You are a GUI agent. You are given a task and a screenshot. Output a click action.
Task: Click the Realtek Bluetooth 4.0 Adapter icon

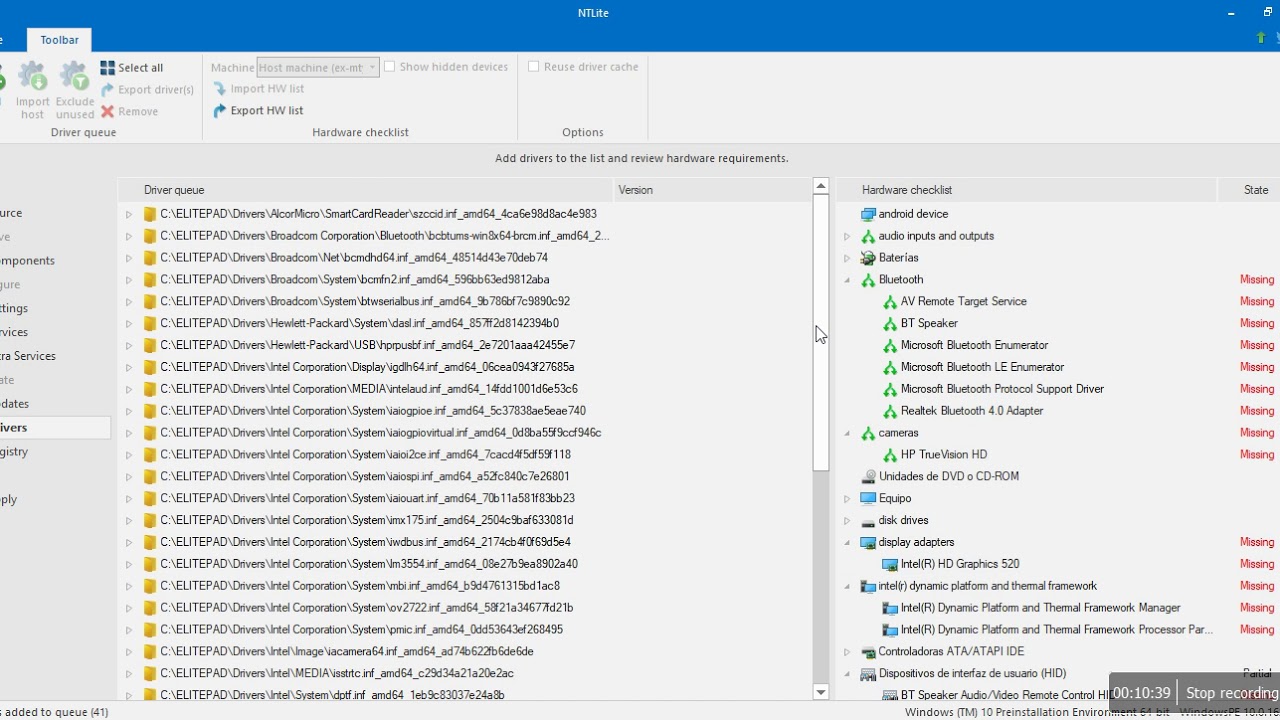click(890, 411)
